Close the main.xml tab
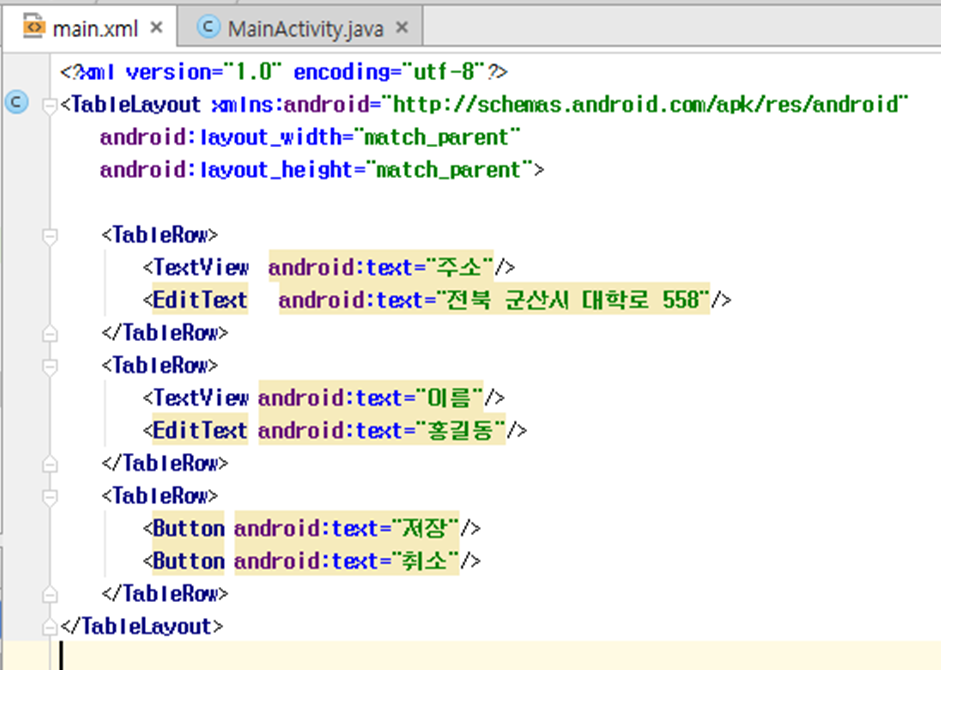 tap(156, 28)
